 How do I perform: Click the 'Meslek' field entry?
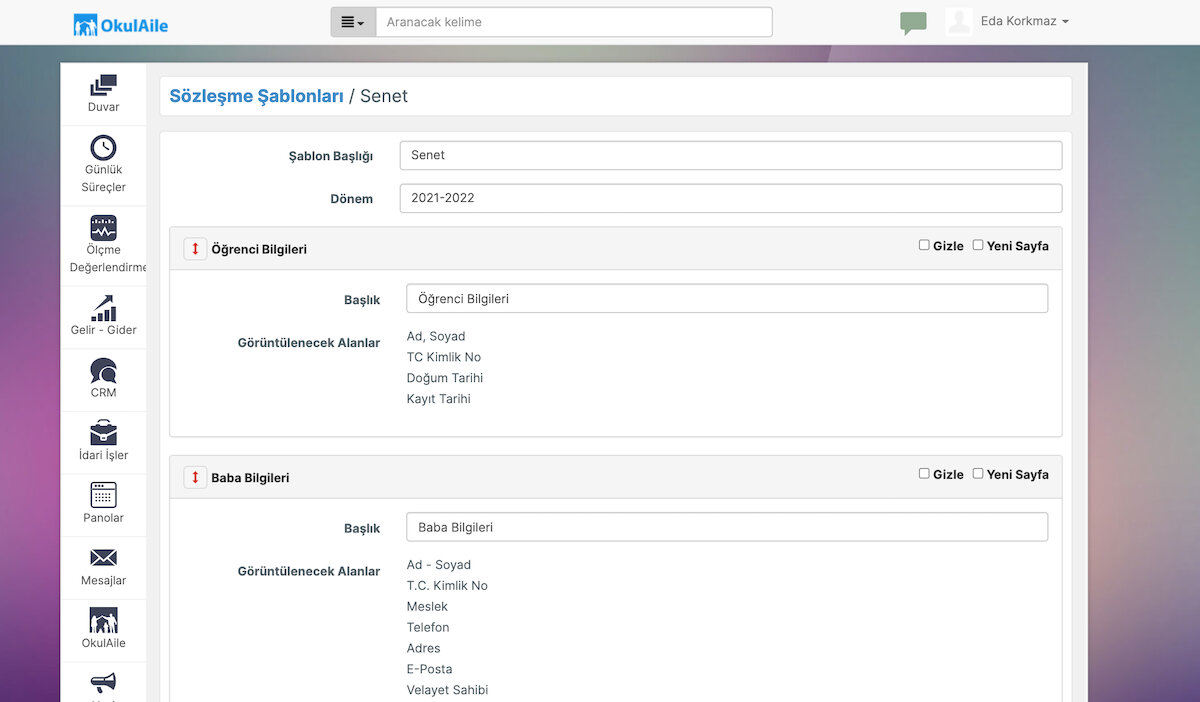click(x=427, y=607)
